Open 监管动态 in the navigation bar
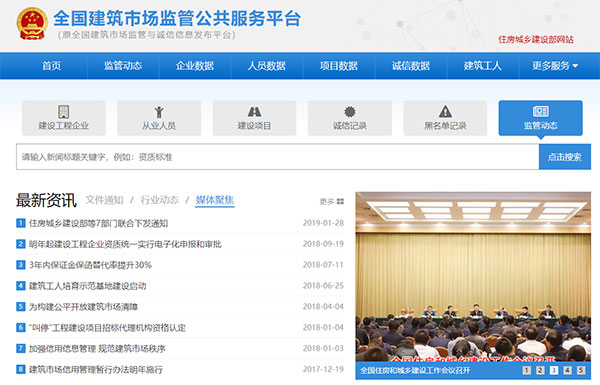This screenshot has height=385, width=600. pos(123,66)
